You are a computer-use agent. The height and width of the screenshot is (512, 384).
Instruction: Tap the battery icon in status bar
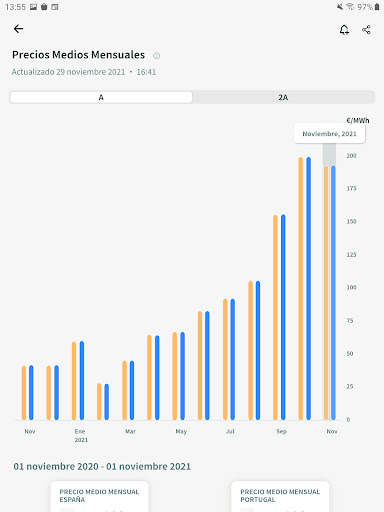click(377, 7)
